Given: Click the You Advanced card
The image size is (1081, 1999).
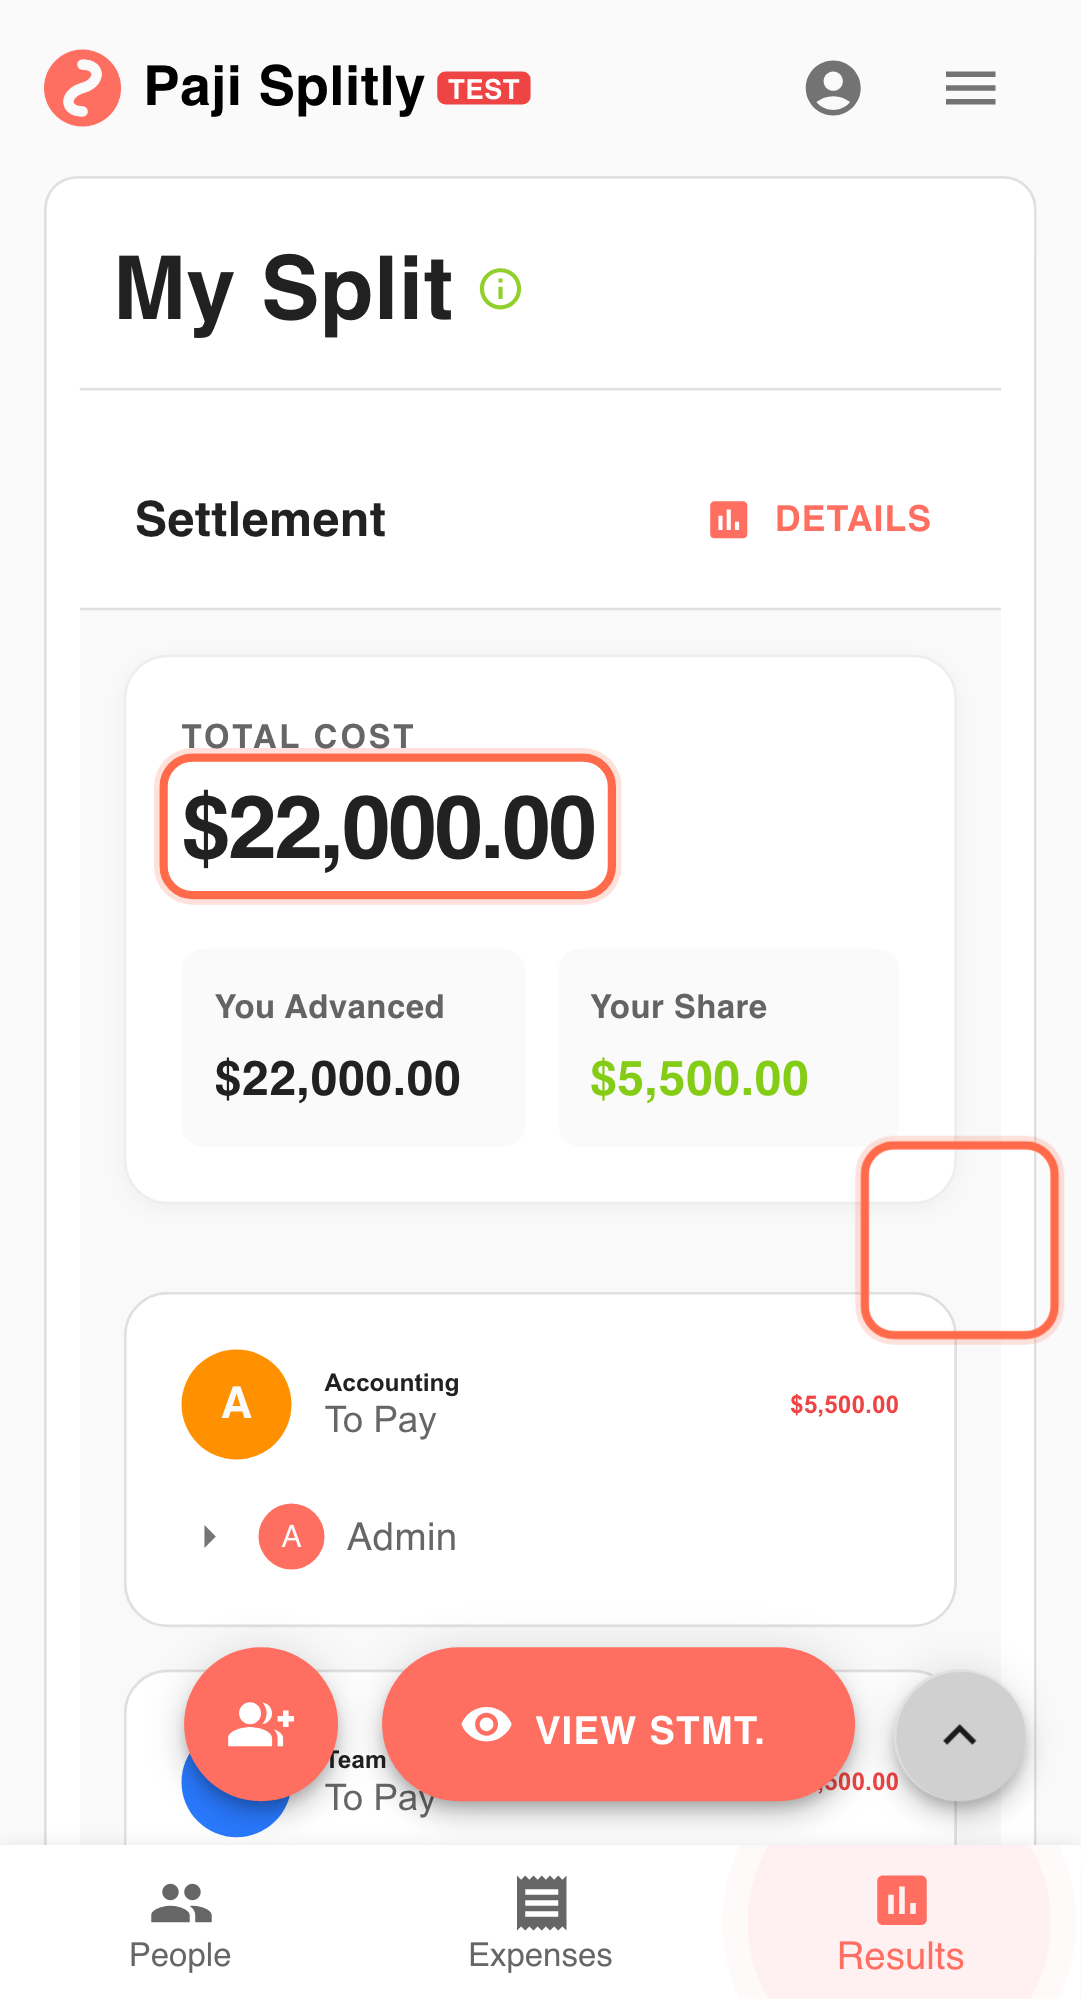Looking at the screenshot, I should 353,1047.
